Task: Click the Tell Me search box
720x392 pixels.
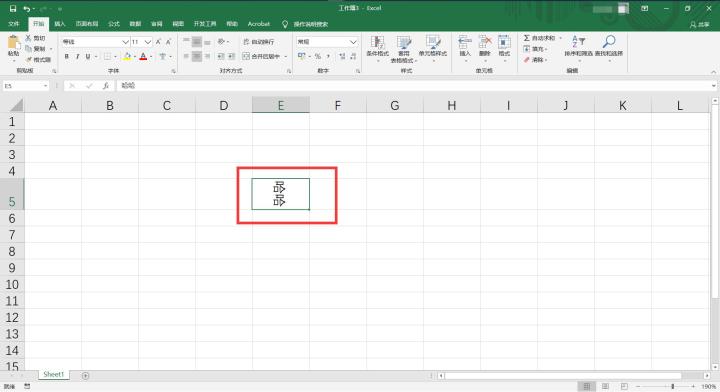Action: [x=305, y=24]
